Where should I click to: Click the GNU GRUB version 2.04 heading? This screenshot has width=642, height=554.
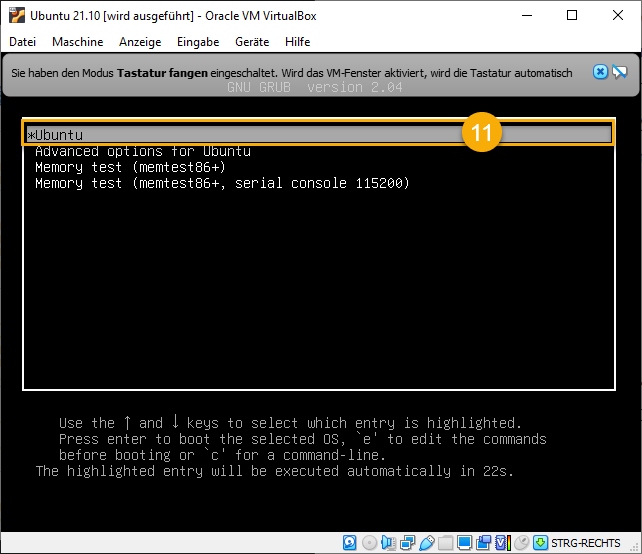(x=314, y=87)
